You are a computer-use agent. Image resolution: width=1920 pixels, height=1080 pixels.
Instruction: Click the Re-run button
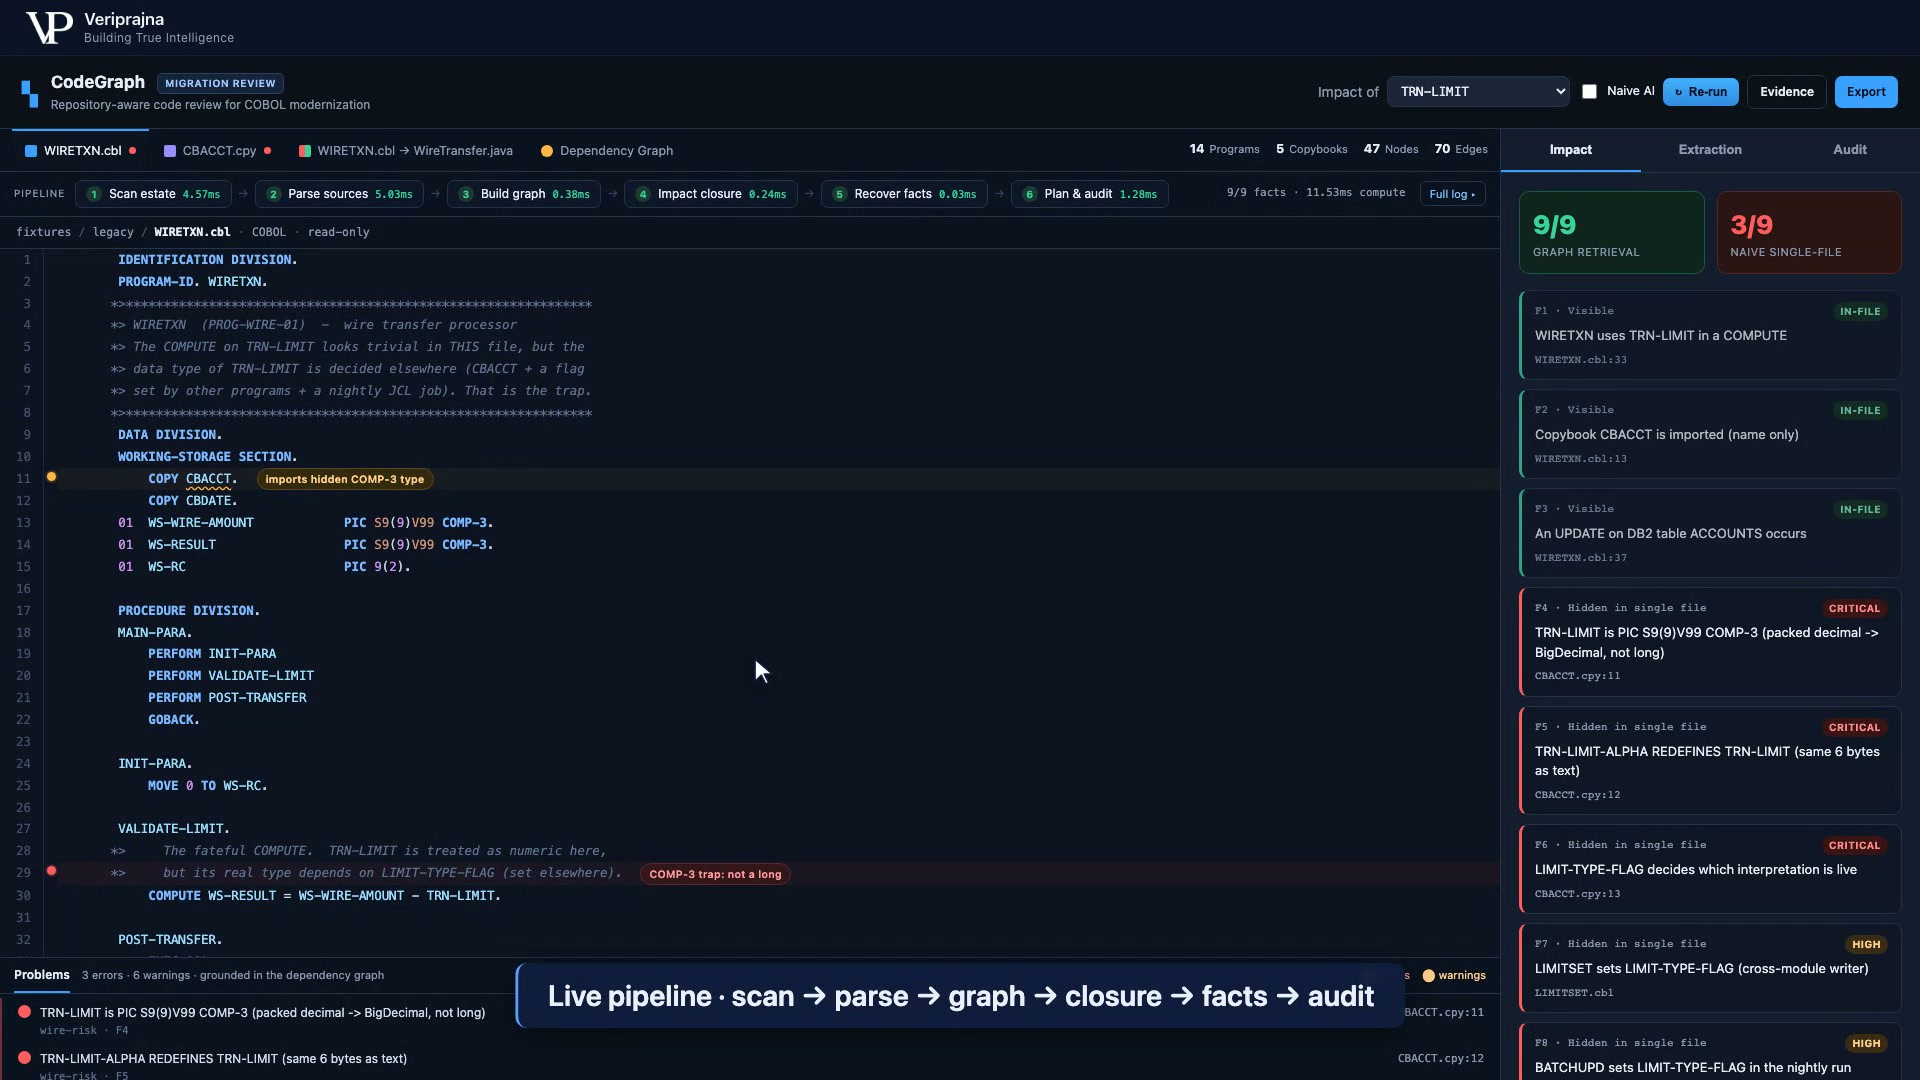(1700, 92)
